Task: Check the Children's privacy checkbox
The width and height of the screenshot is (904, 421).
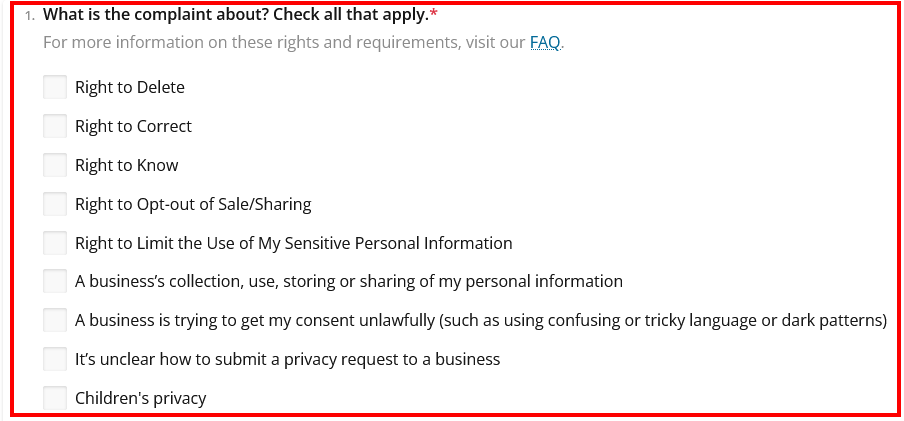Action: [x=55, y=398]
